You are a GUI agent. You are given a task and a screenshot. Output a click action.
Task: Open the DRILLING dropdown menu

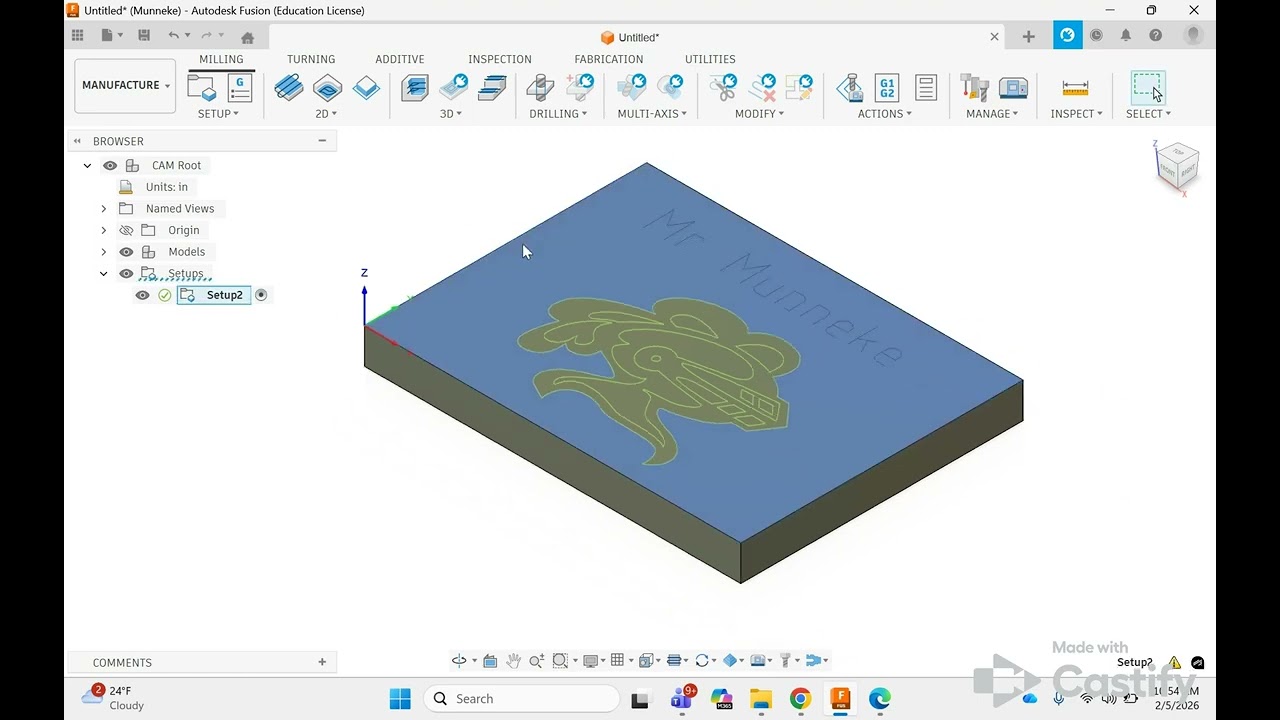558,114
